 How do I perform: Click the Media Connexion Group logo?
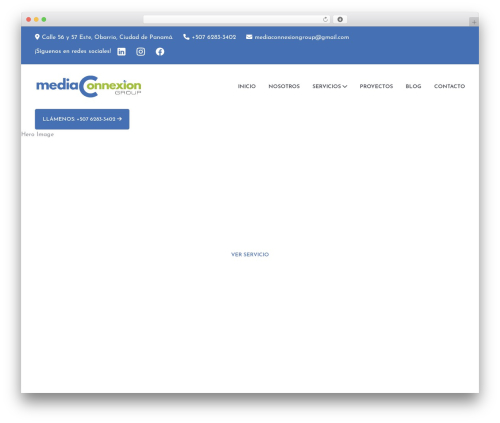click(x=89, y=86)
